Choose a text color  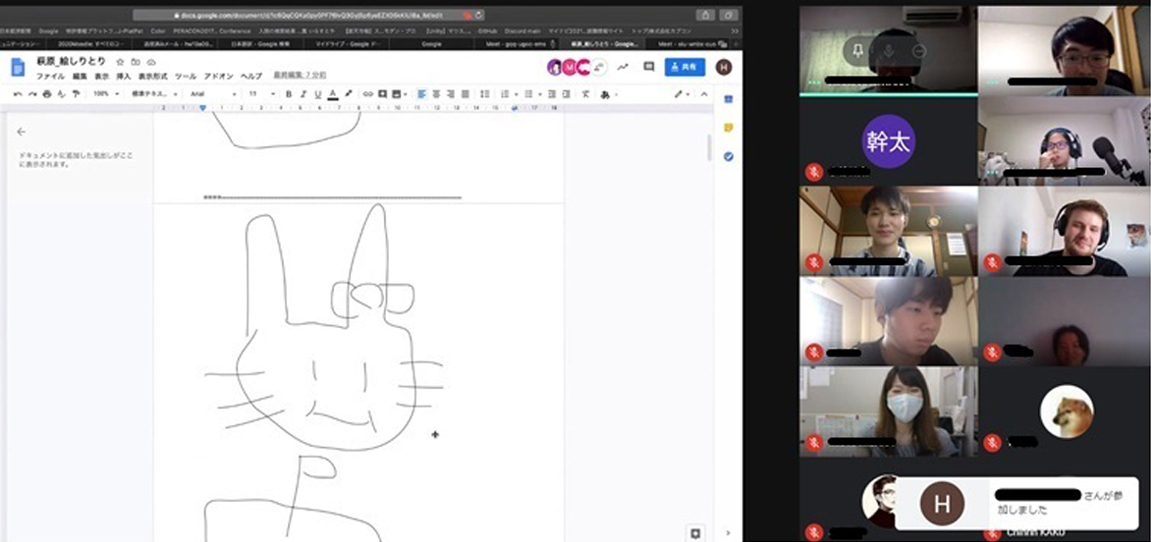coord(333,94)
